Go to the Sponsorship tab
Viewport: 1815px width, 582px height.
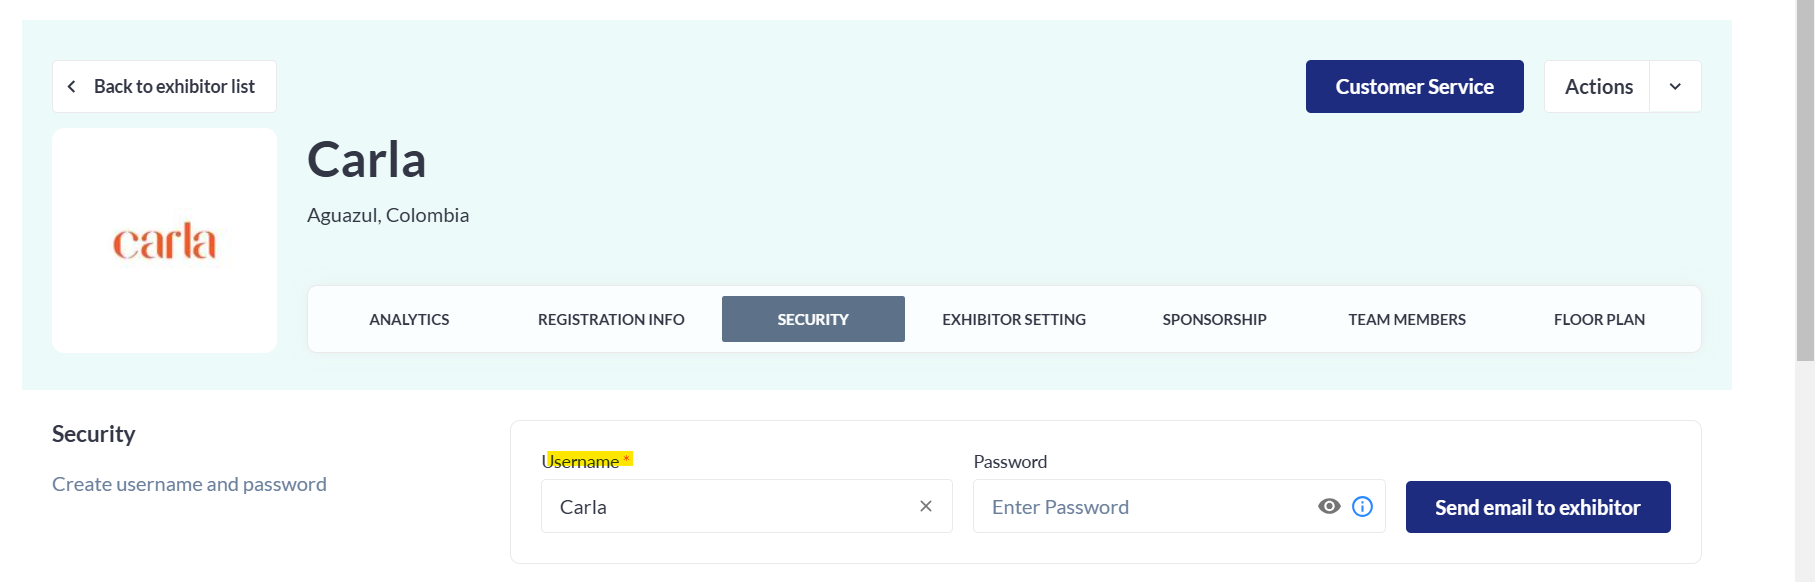click(x=1214, y=319)
